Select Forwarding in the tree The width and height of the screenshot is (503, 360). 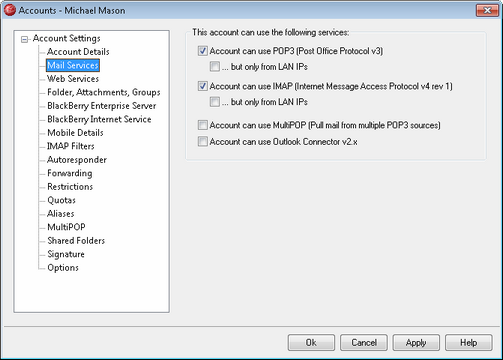tap(70, 173)
